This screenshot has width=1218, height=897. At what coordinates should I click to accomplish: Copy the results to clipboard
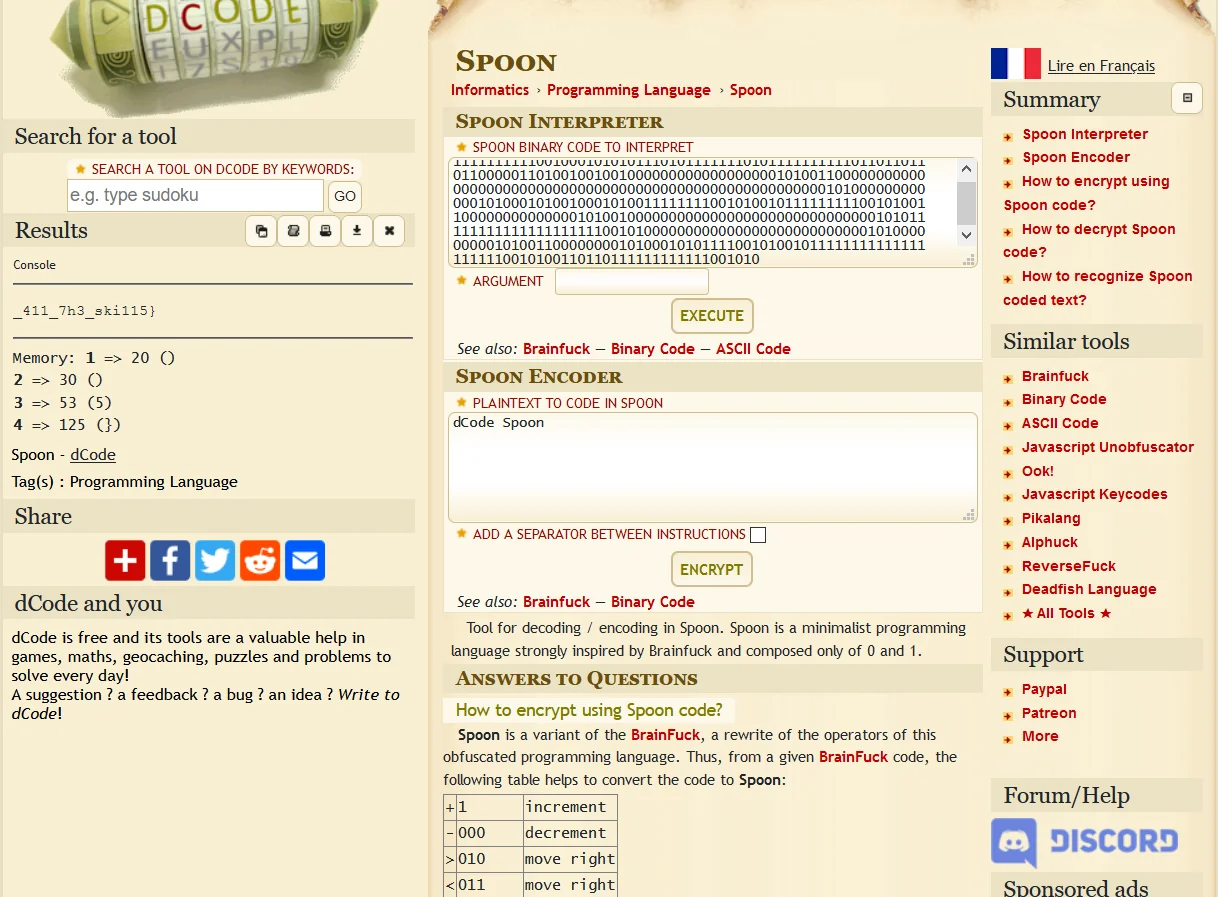coord(261,231)
